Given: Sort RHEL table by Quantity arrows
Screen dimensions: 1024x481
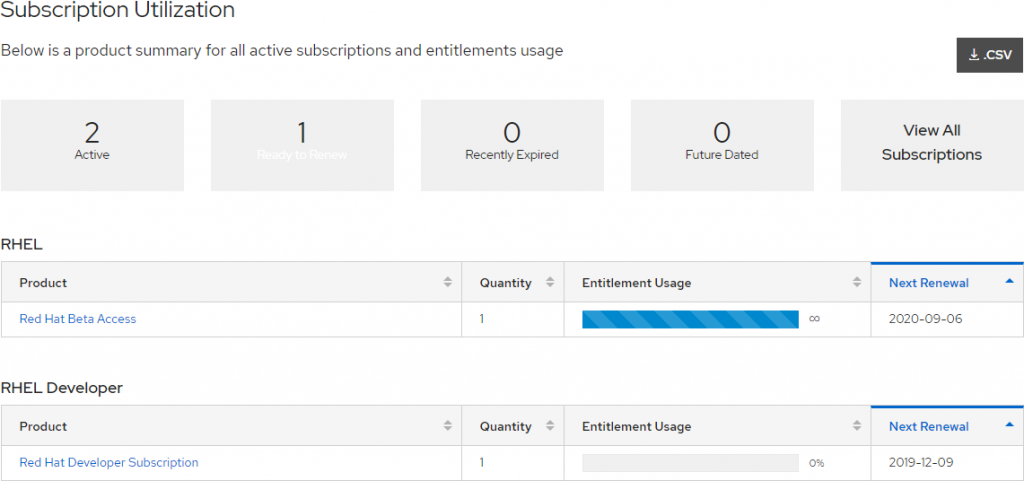Looking at the screenshot, I should pyautogui.click(x=549, y=283).
